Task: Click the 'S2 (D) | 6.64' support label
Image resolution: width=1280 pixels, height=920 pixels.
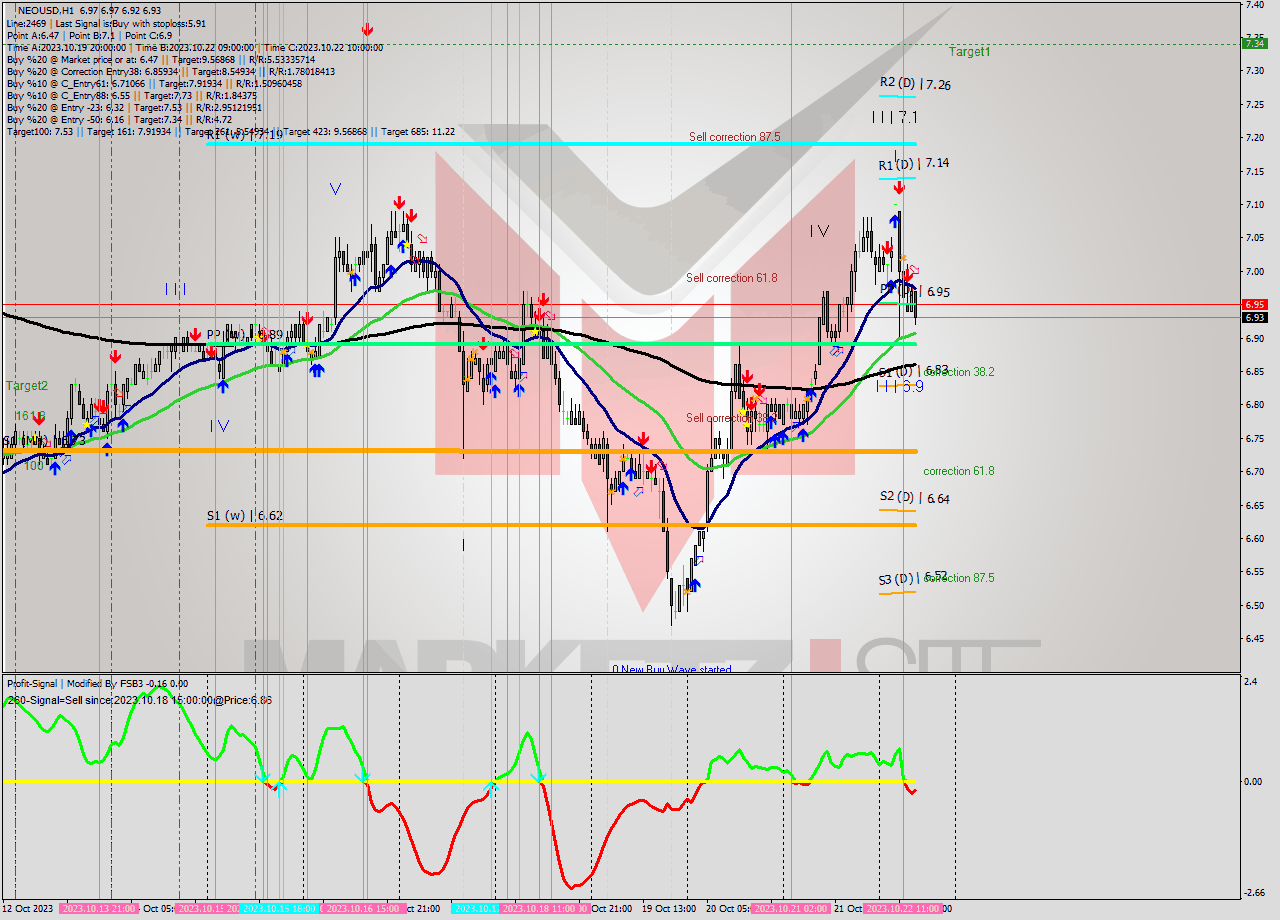Action: click(915, 497)
